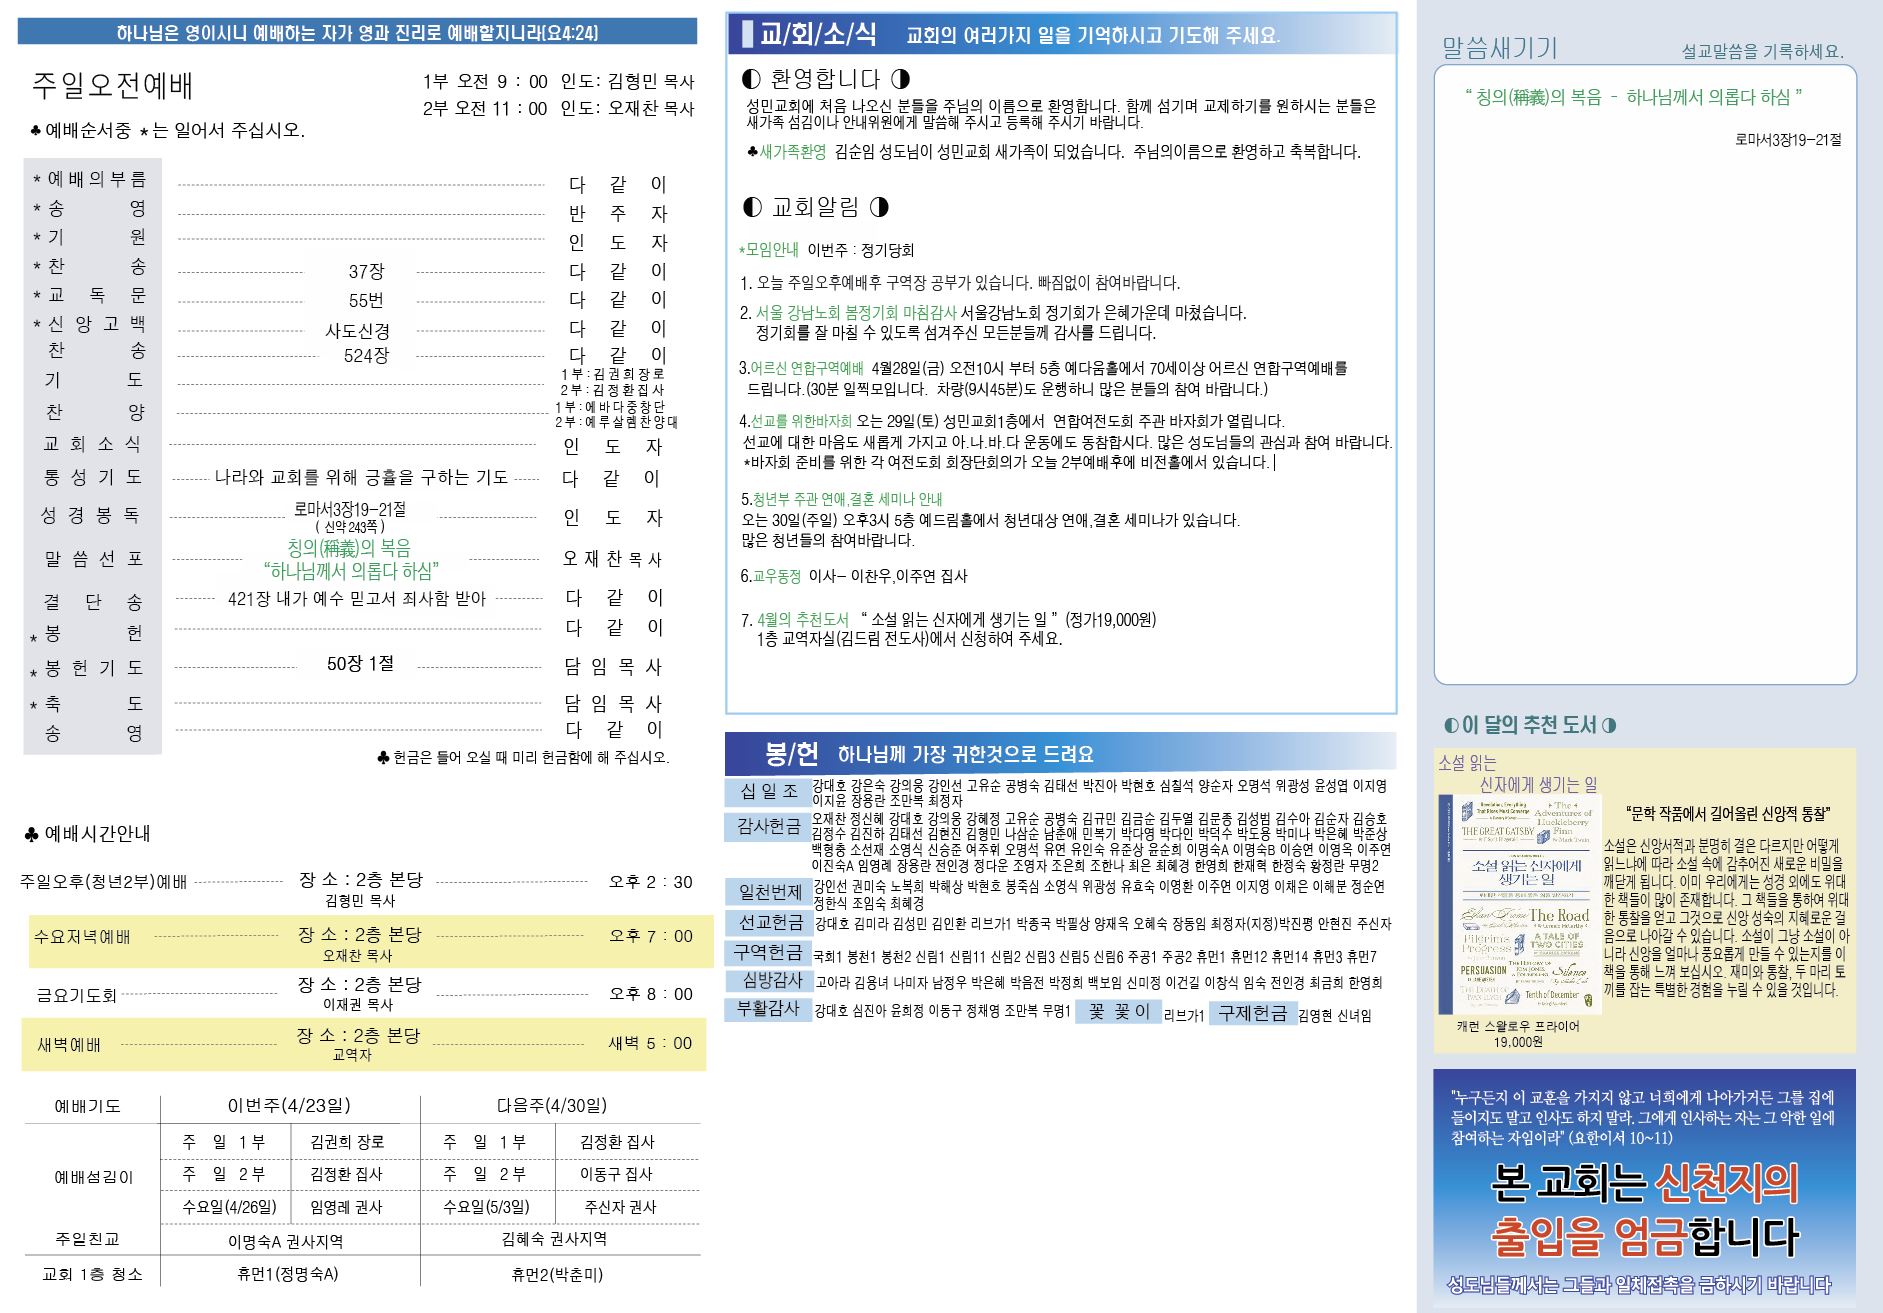Click the responsive reading number '55번'
Screen dimensions: 1883x1313
(x=367, y=301)
